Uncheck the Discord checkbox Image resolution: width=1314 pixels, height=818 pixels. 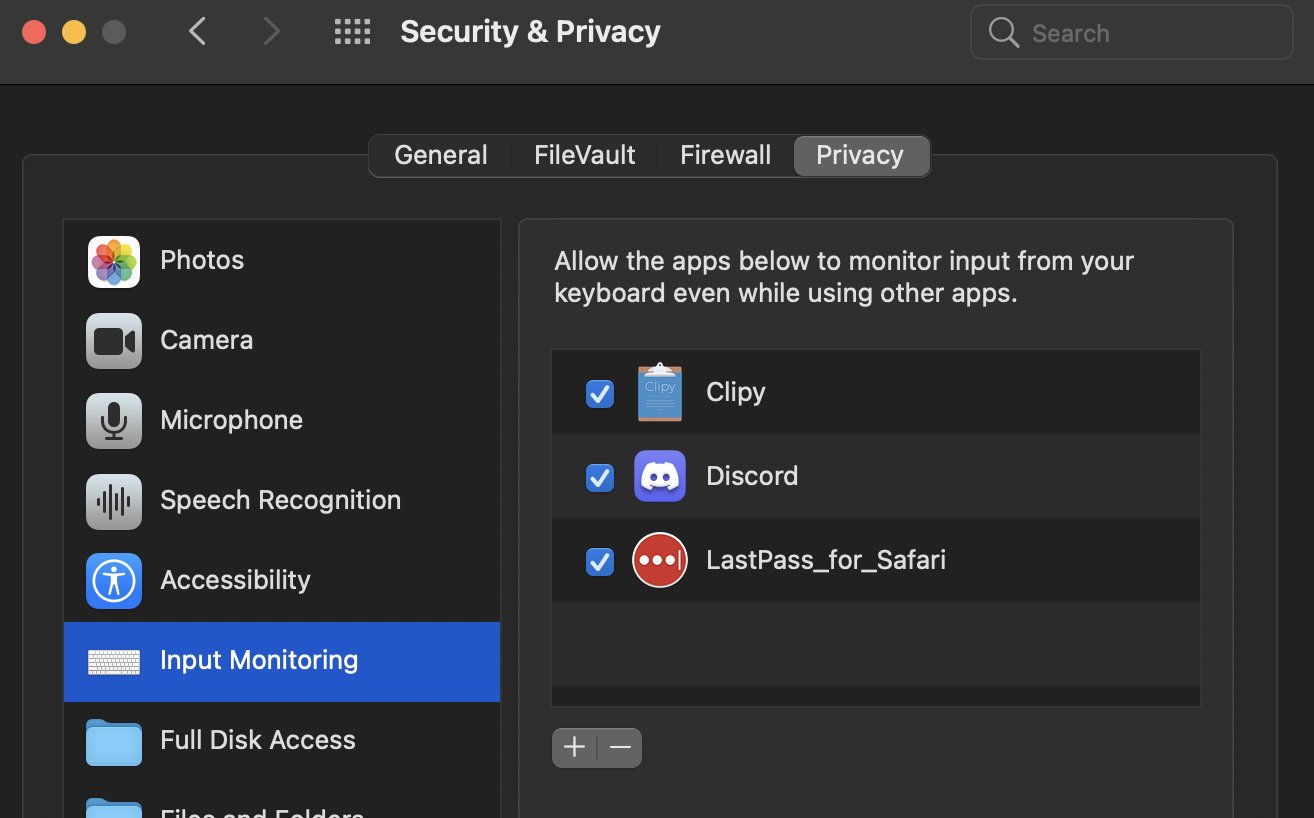click(600, 478)
